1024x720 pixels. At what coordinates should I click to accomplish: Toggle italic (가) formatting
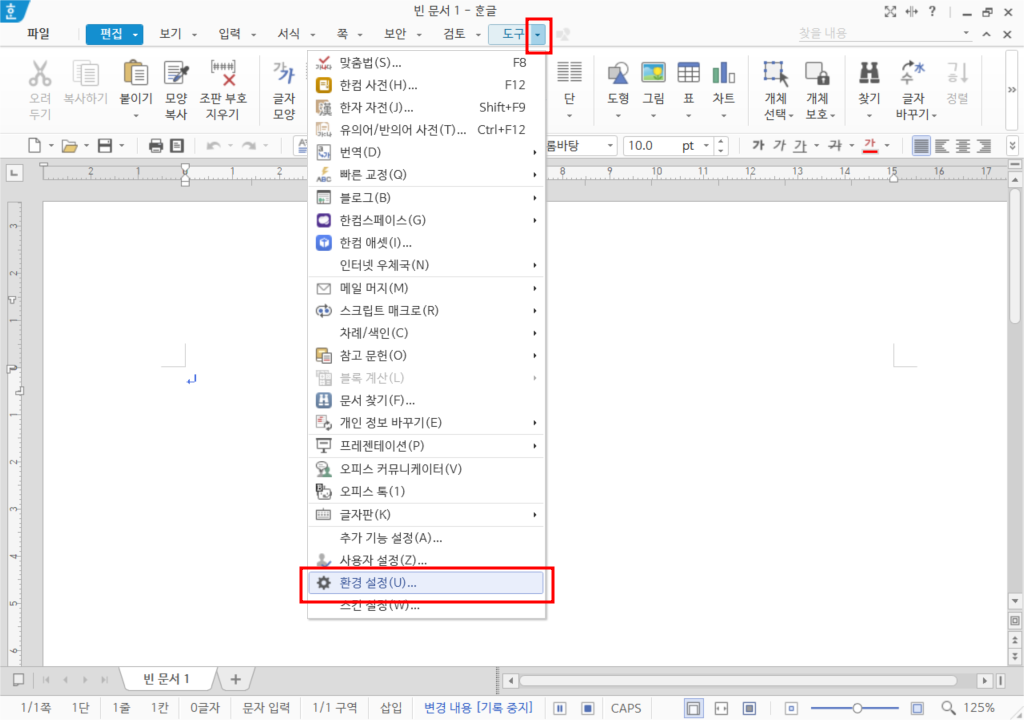(779, 146)
